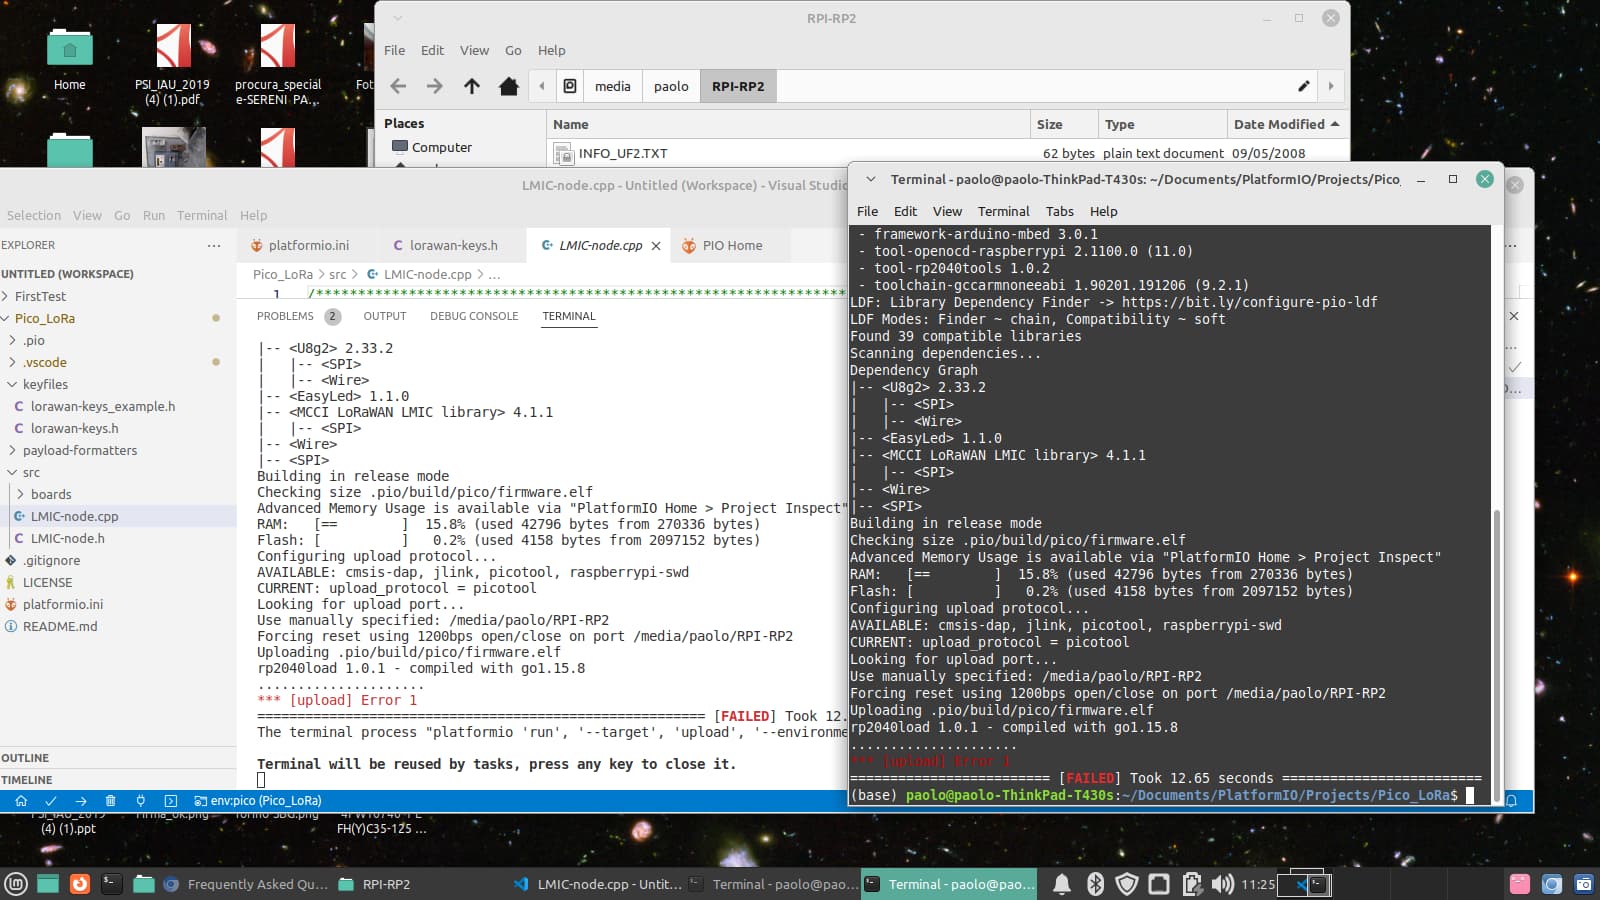This screenshot has height=900, width=1600.
Task: Open Run menu in Visual Studio Code
Action: tap(154, 215)
